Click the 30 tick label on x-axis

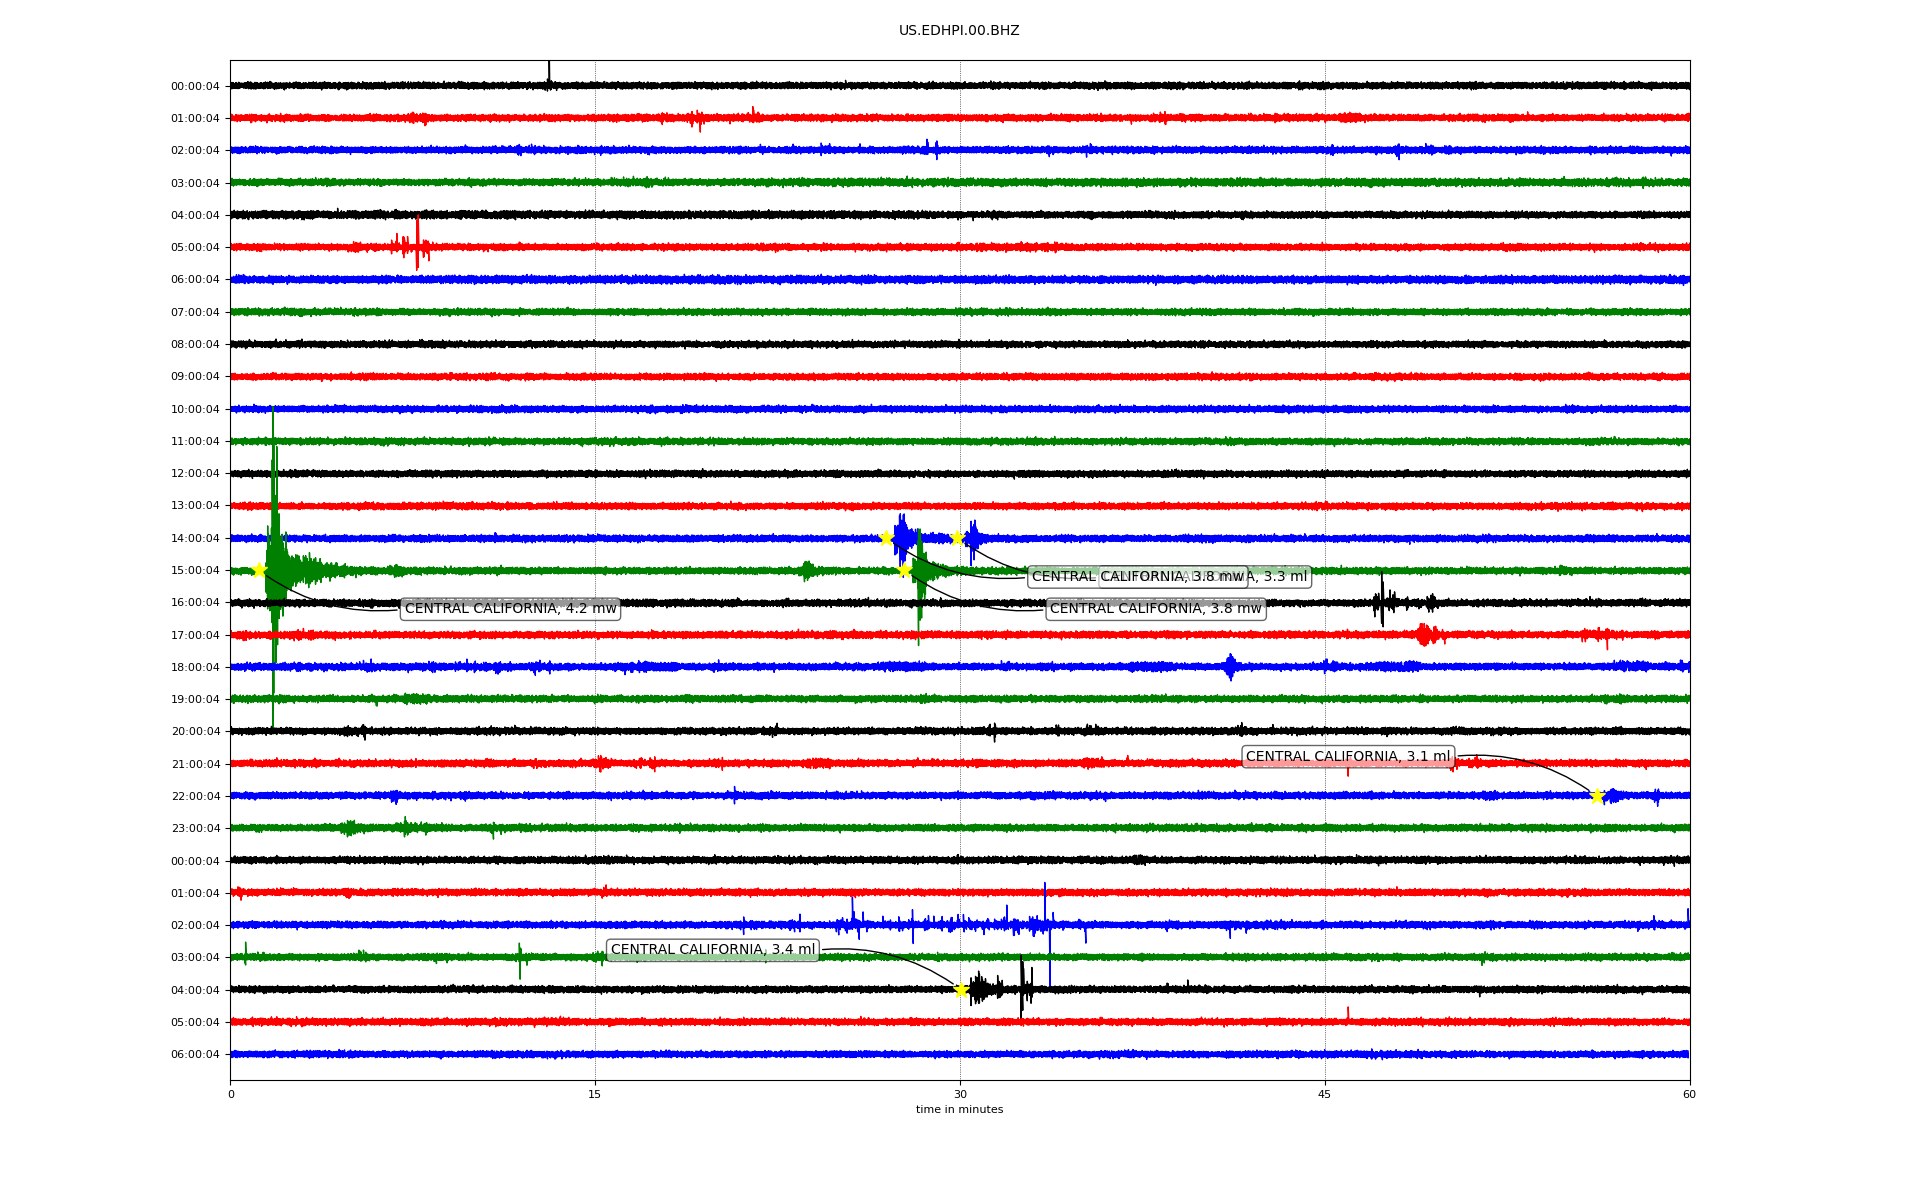(960, 1094)
